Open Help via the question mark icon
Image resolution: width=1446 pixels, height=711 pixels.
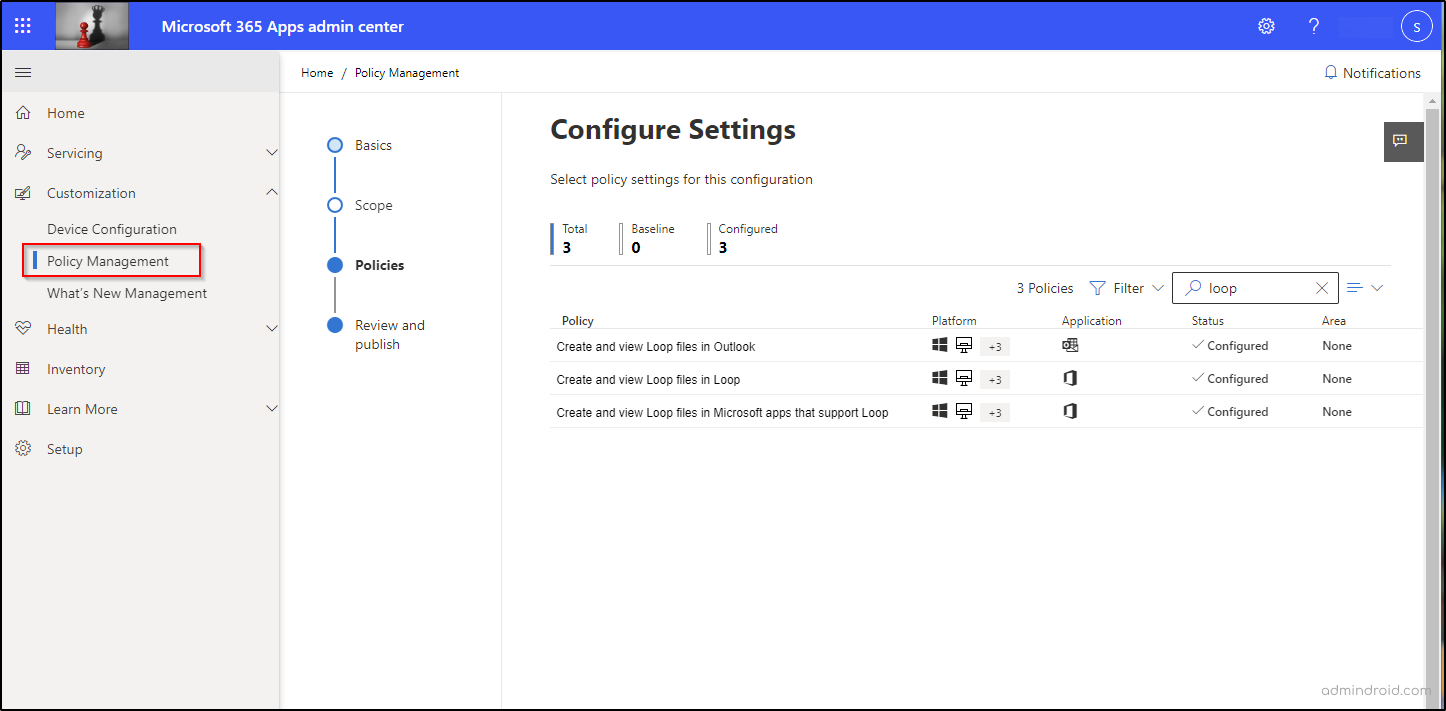tap(1313, 26)
